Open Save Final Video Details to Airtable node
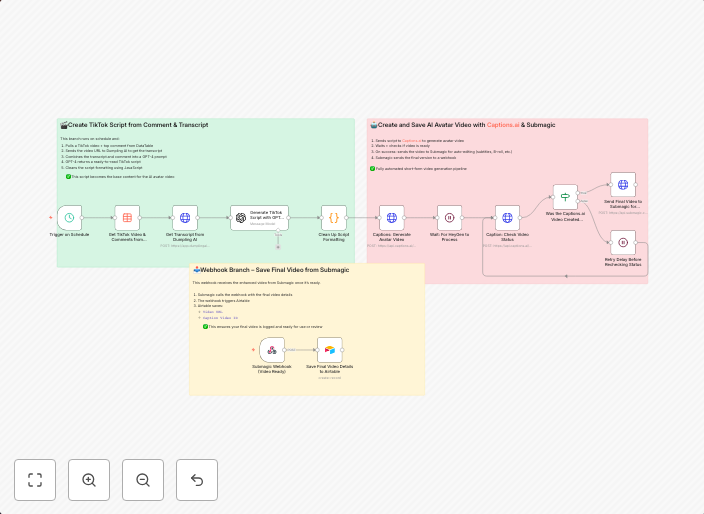The image size is (704, 514). [330, 350]
